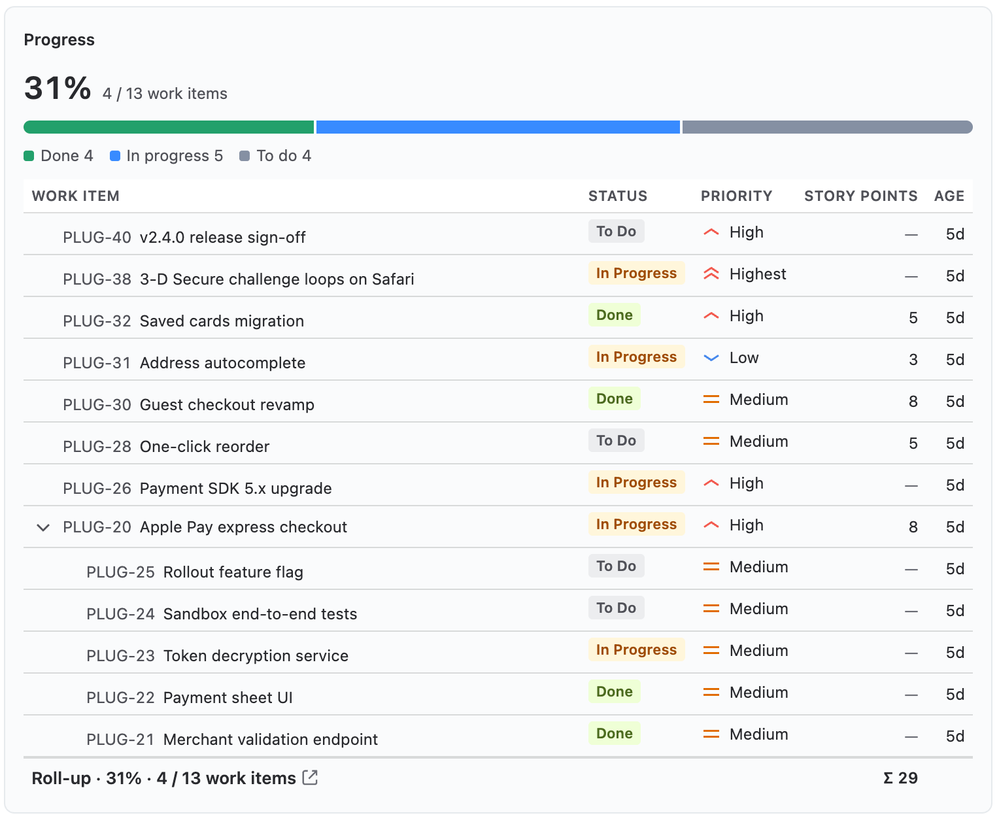999x819 pixels.
Task: Open the PLUG-30 issue key link
Action: [97, 405]
